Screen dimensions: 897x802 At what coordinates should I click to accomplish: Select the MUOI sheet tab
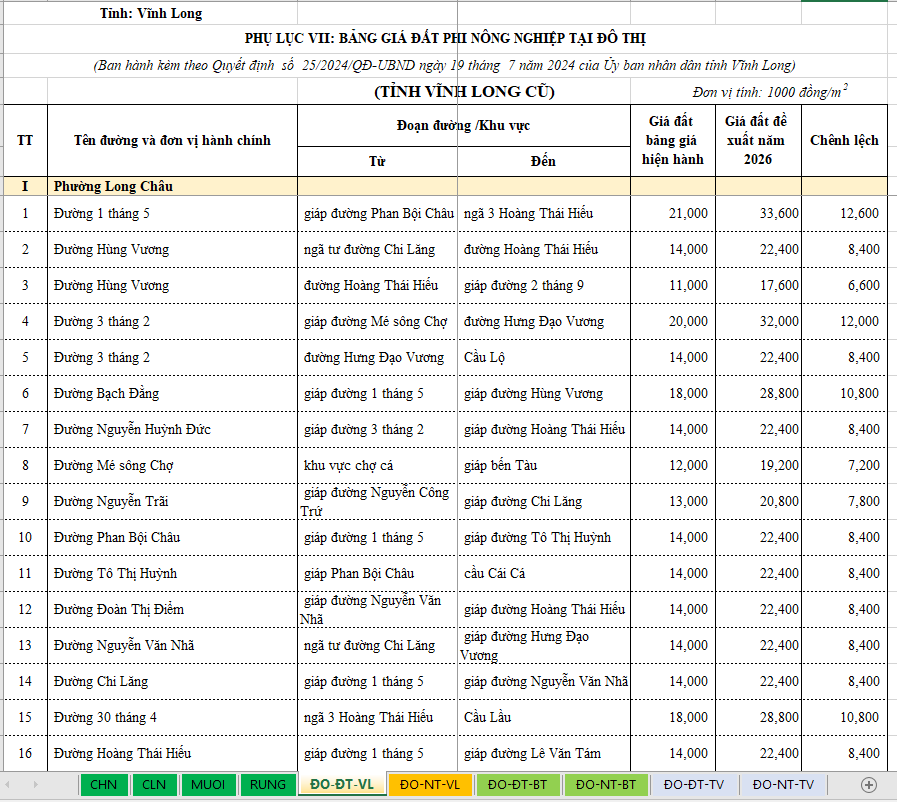[209, 785]
